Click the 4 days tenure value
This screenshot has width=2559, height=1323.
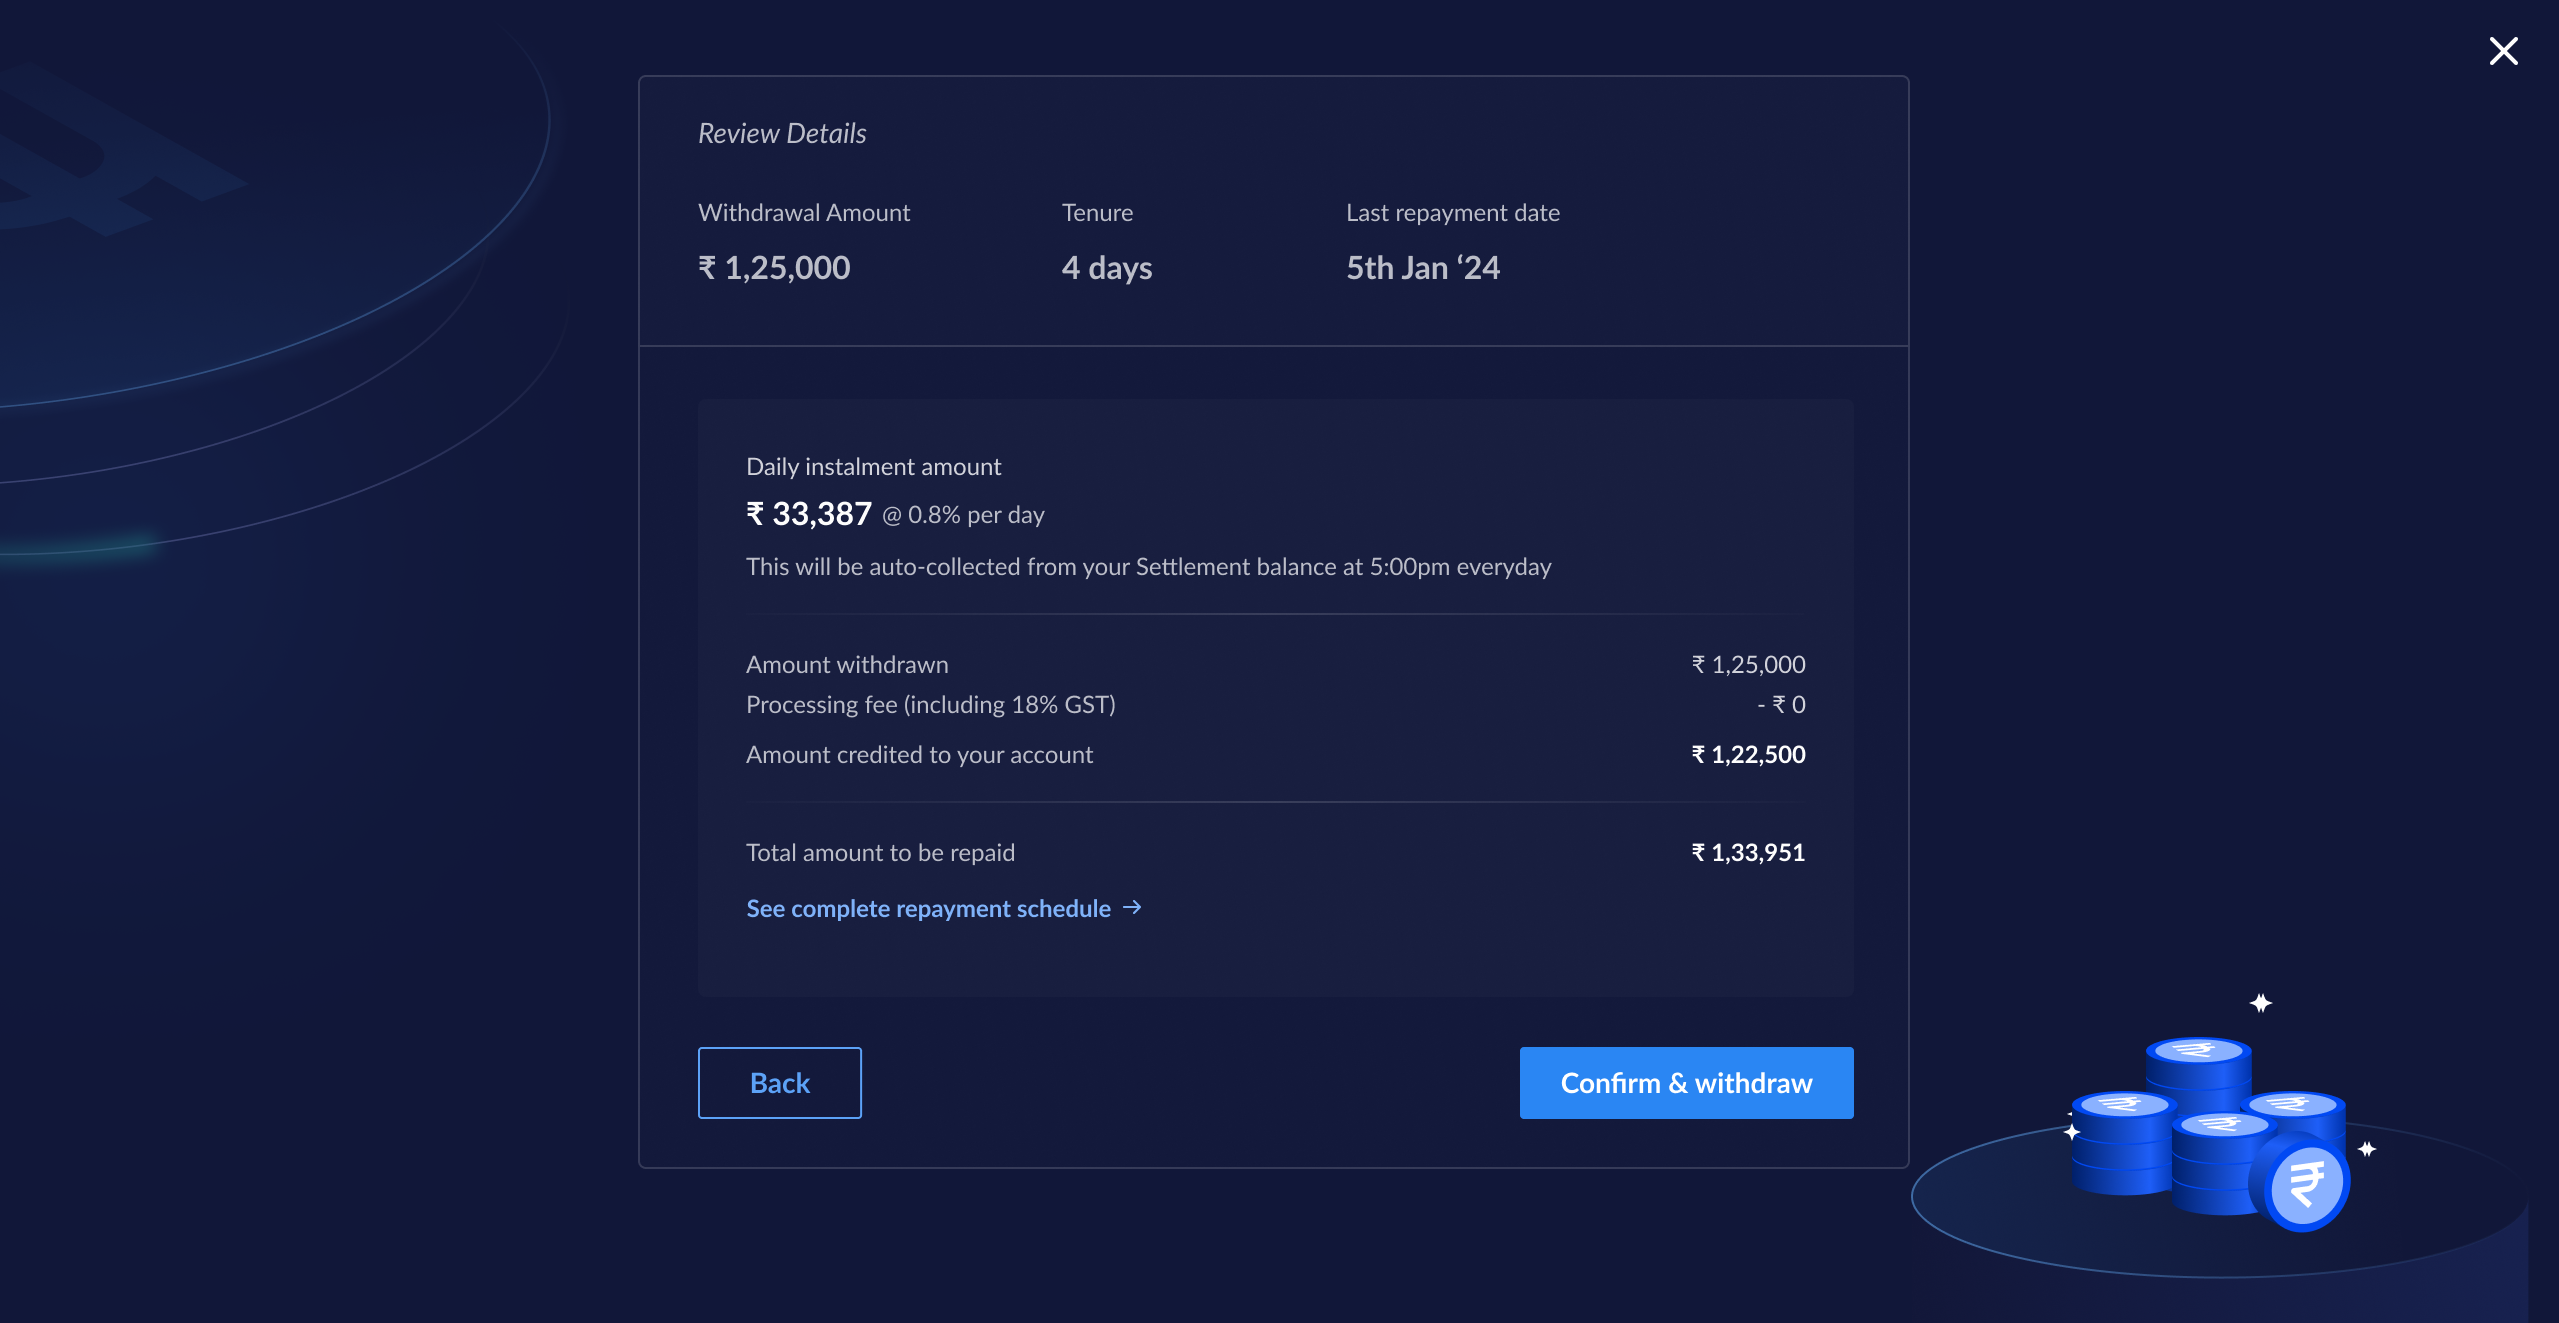(1107, 268)
